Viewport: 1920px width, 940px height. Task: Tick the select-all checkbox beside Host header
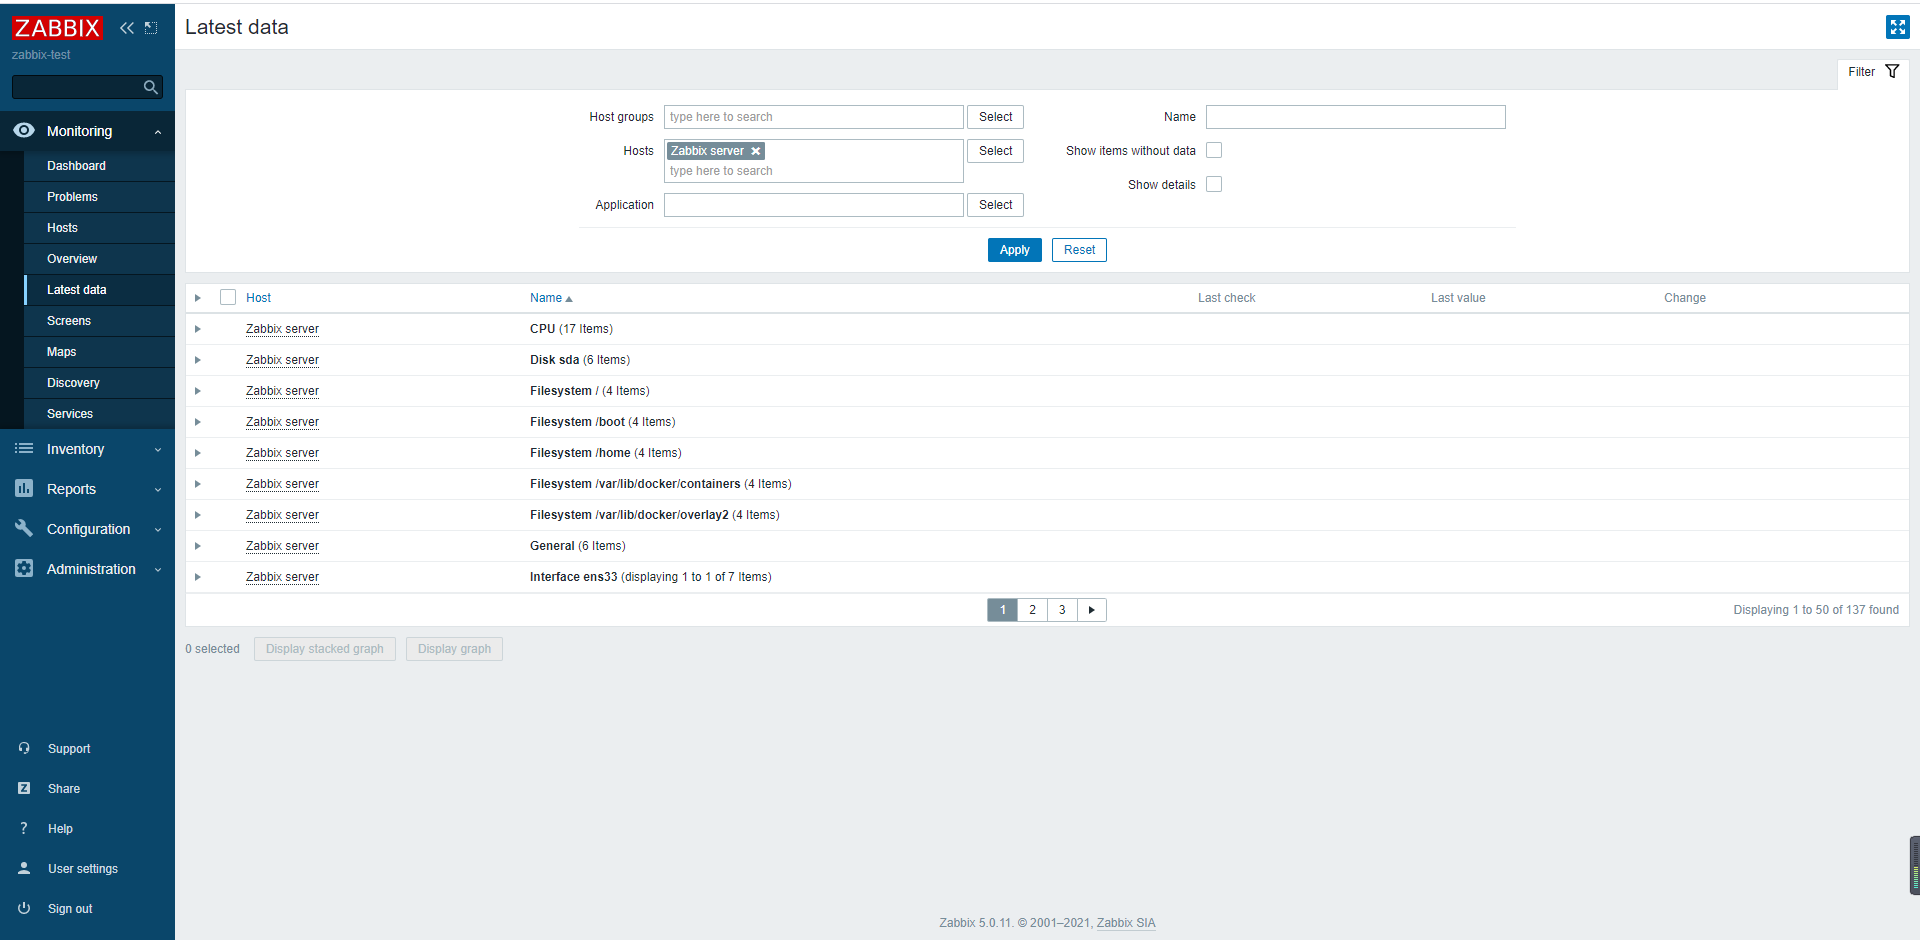(x=228, y=297)
